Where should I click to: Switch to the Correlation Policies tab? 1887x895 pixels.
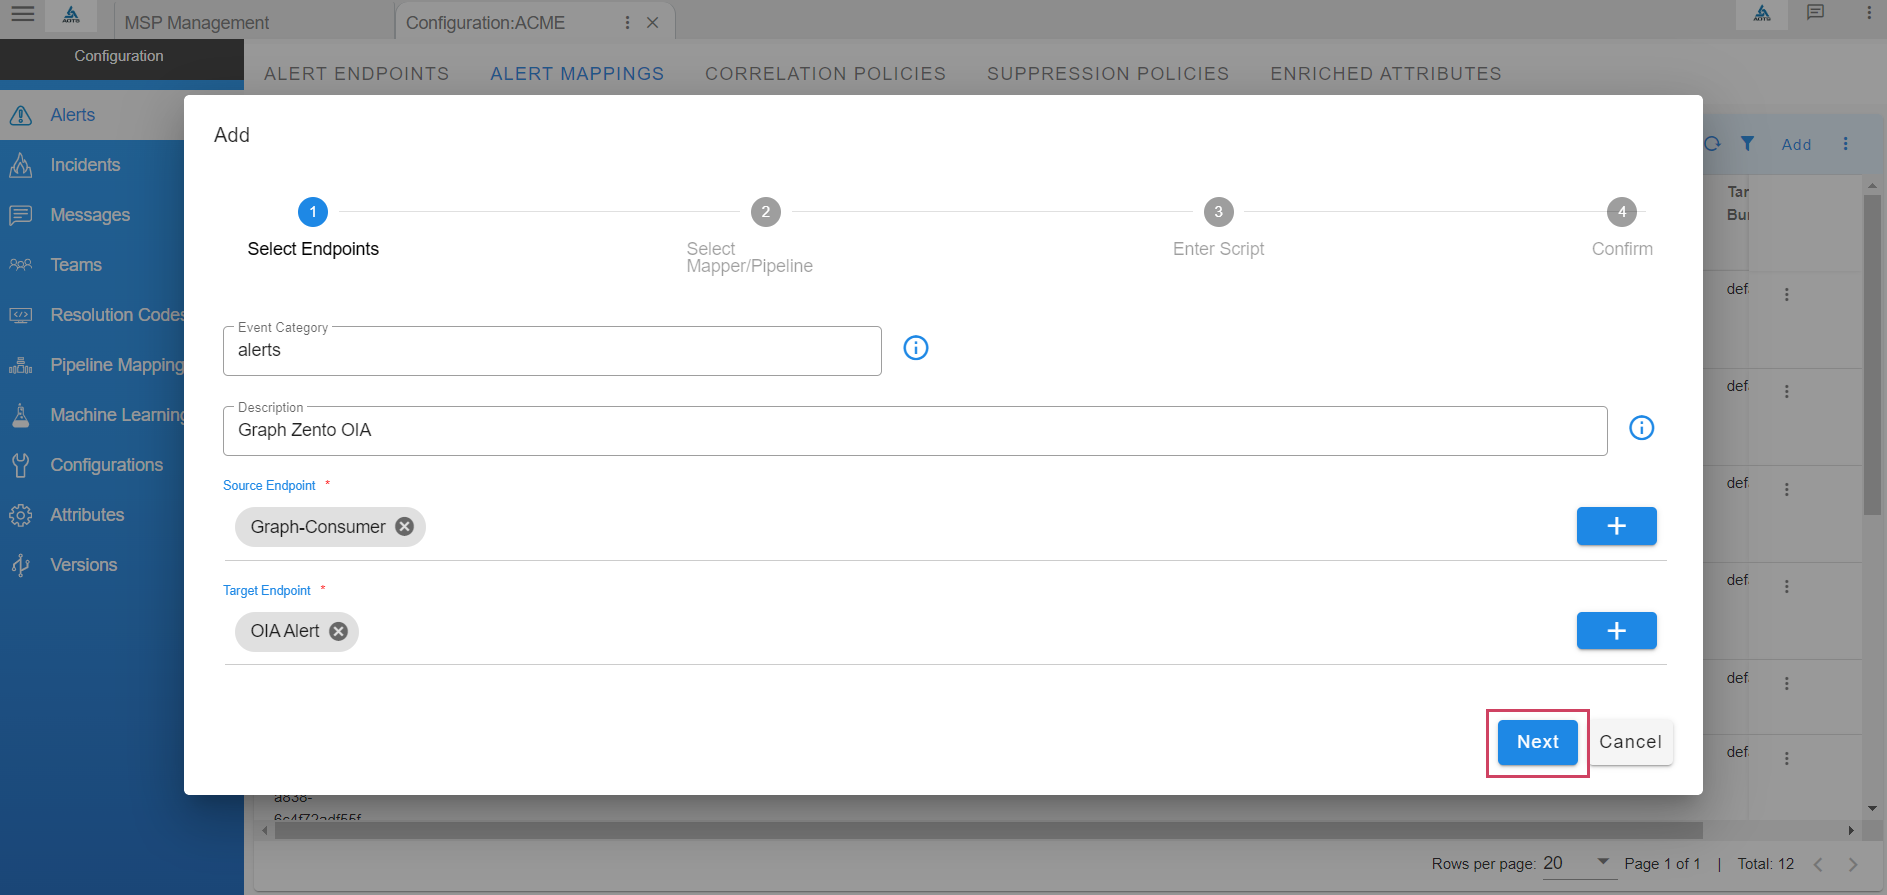tap(825, 74)
